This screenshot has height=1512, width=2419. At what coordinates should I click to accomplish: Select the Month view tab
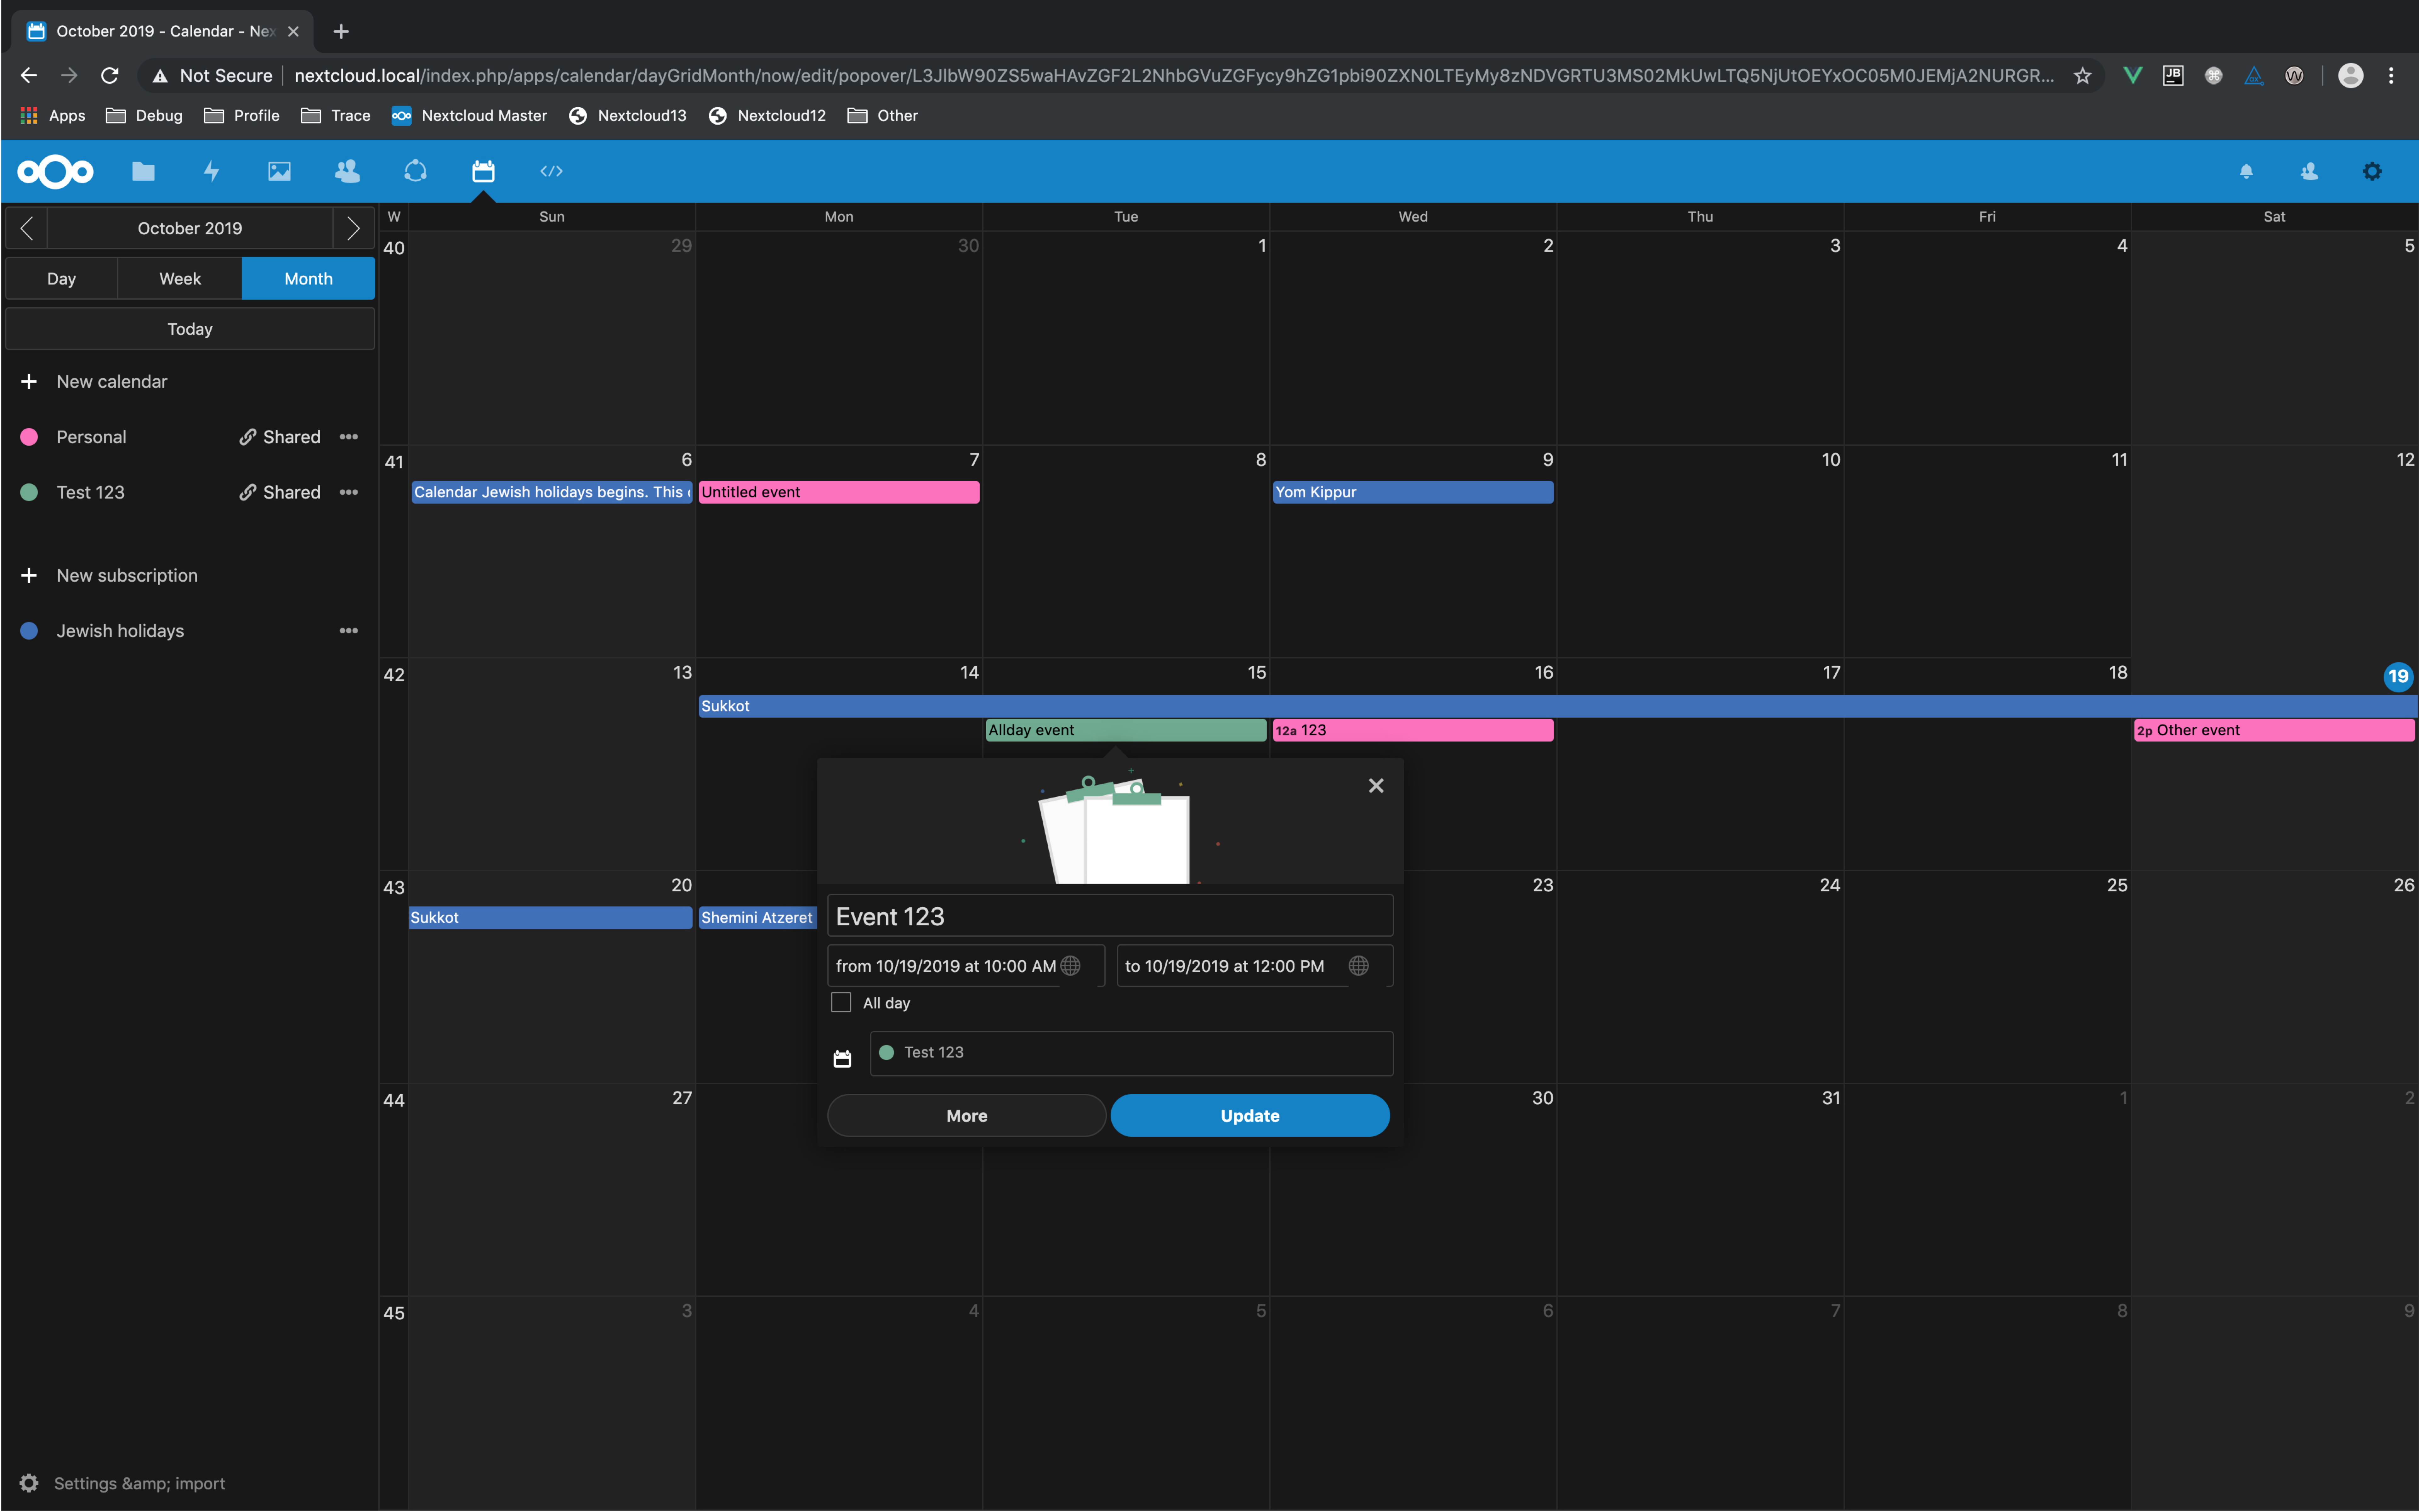tap(308, 279)
